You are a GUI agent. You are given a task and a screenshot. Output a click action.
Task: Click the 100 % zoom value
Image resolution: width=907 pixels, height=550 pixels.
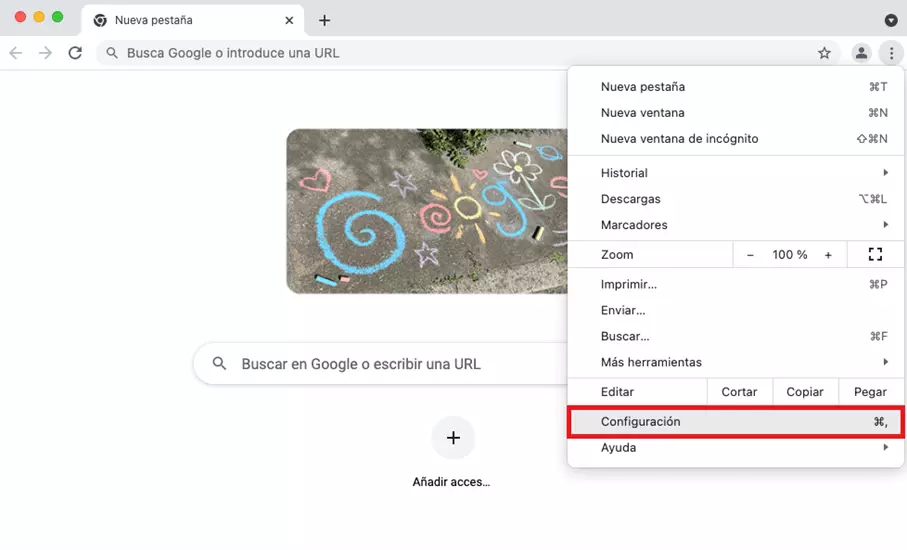pos(790,255)
